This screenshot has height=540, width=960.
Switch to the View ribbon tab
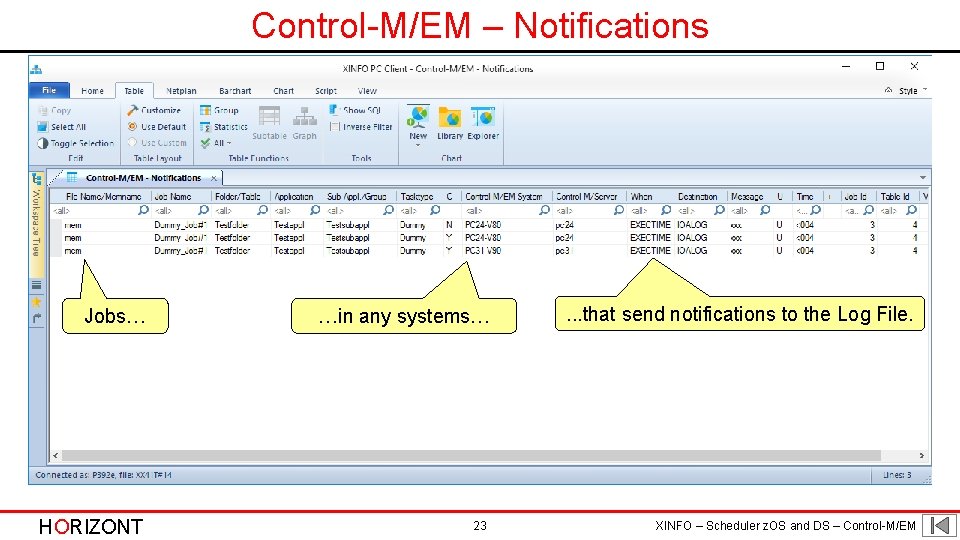tap(367, 91)
